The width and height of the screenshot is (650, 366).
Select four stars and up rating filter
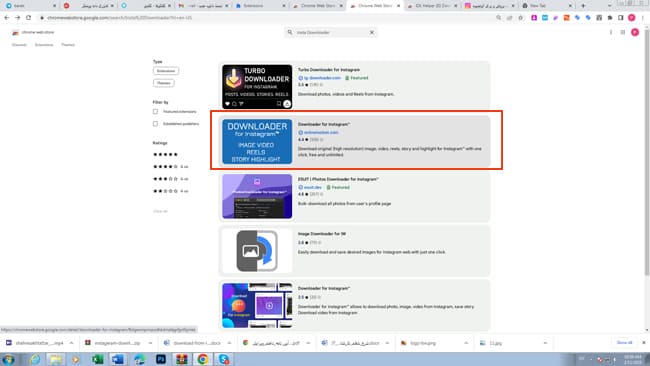170,167
